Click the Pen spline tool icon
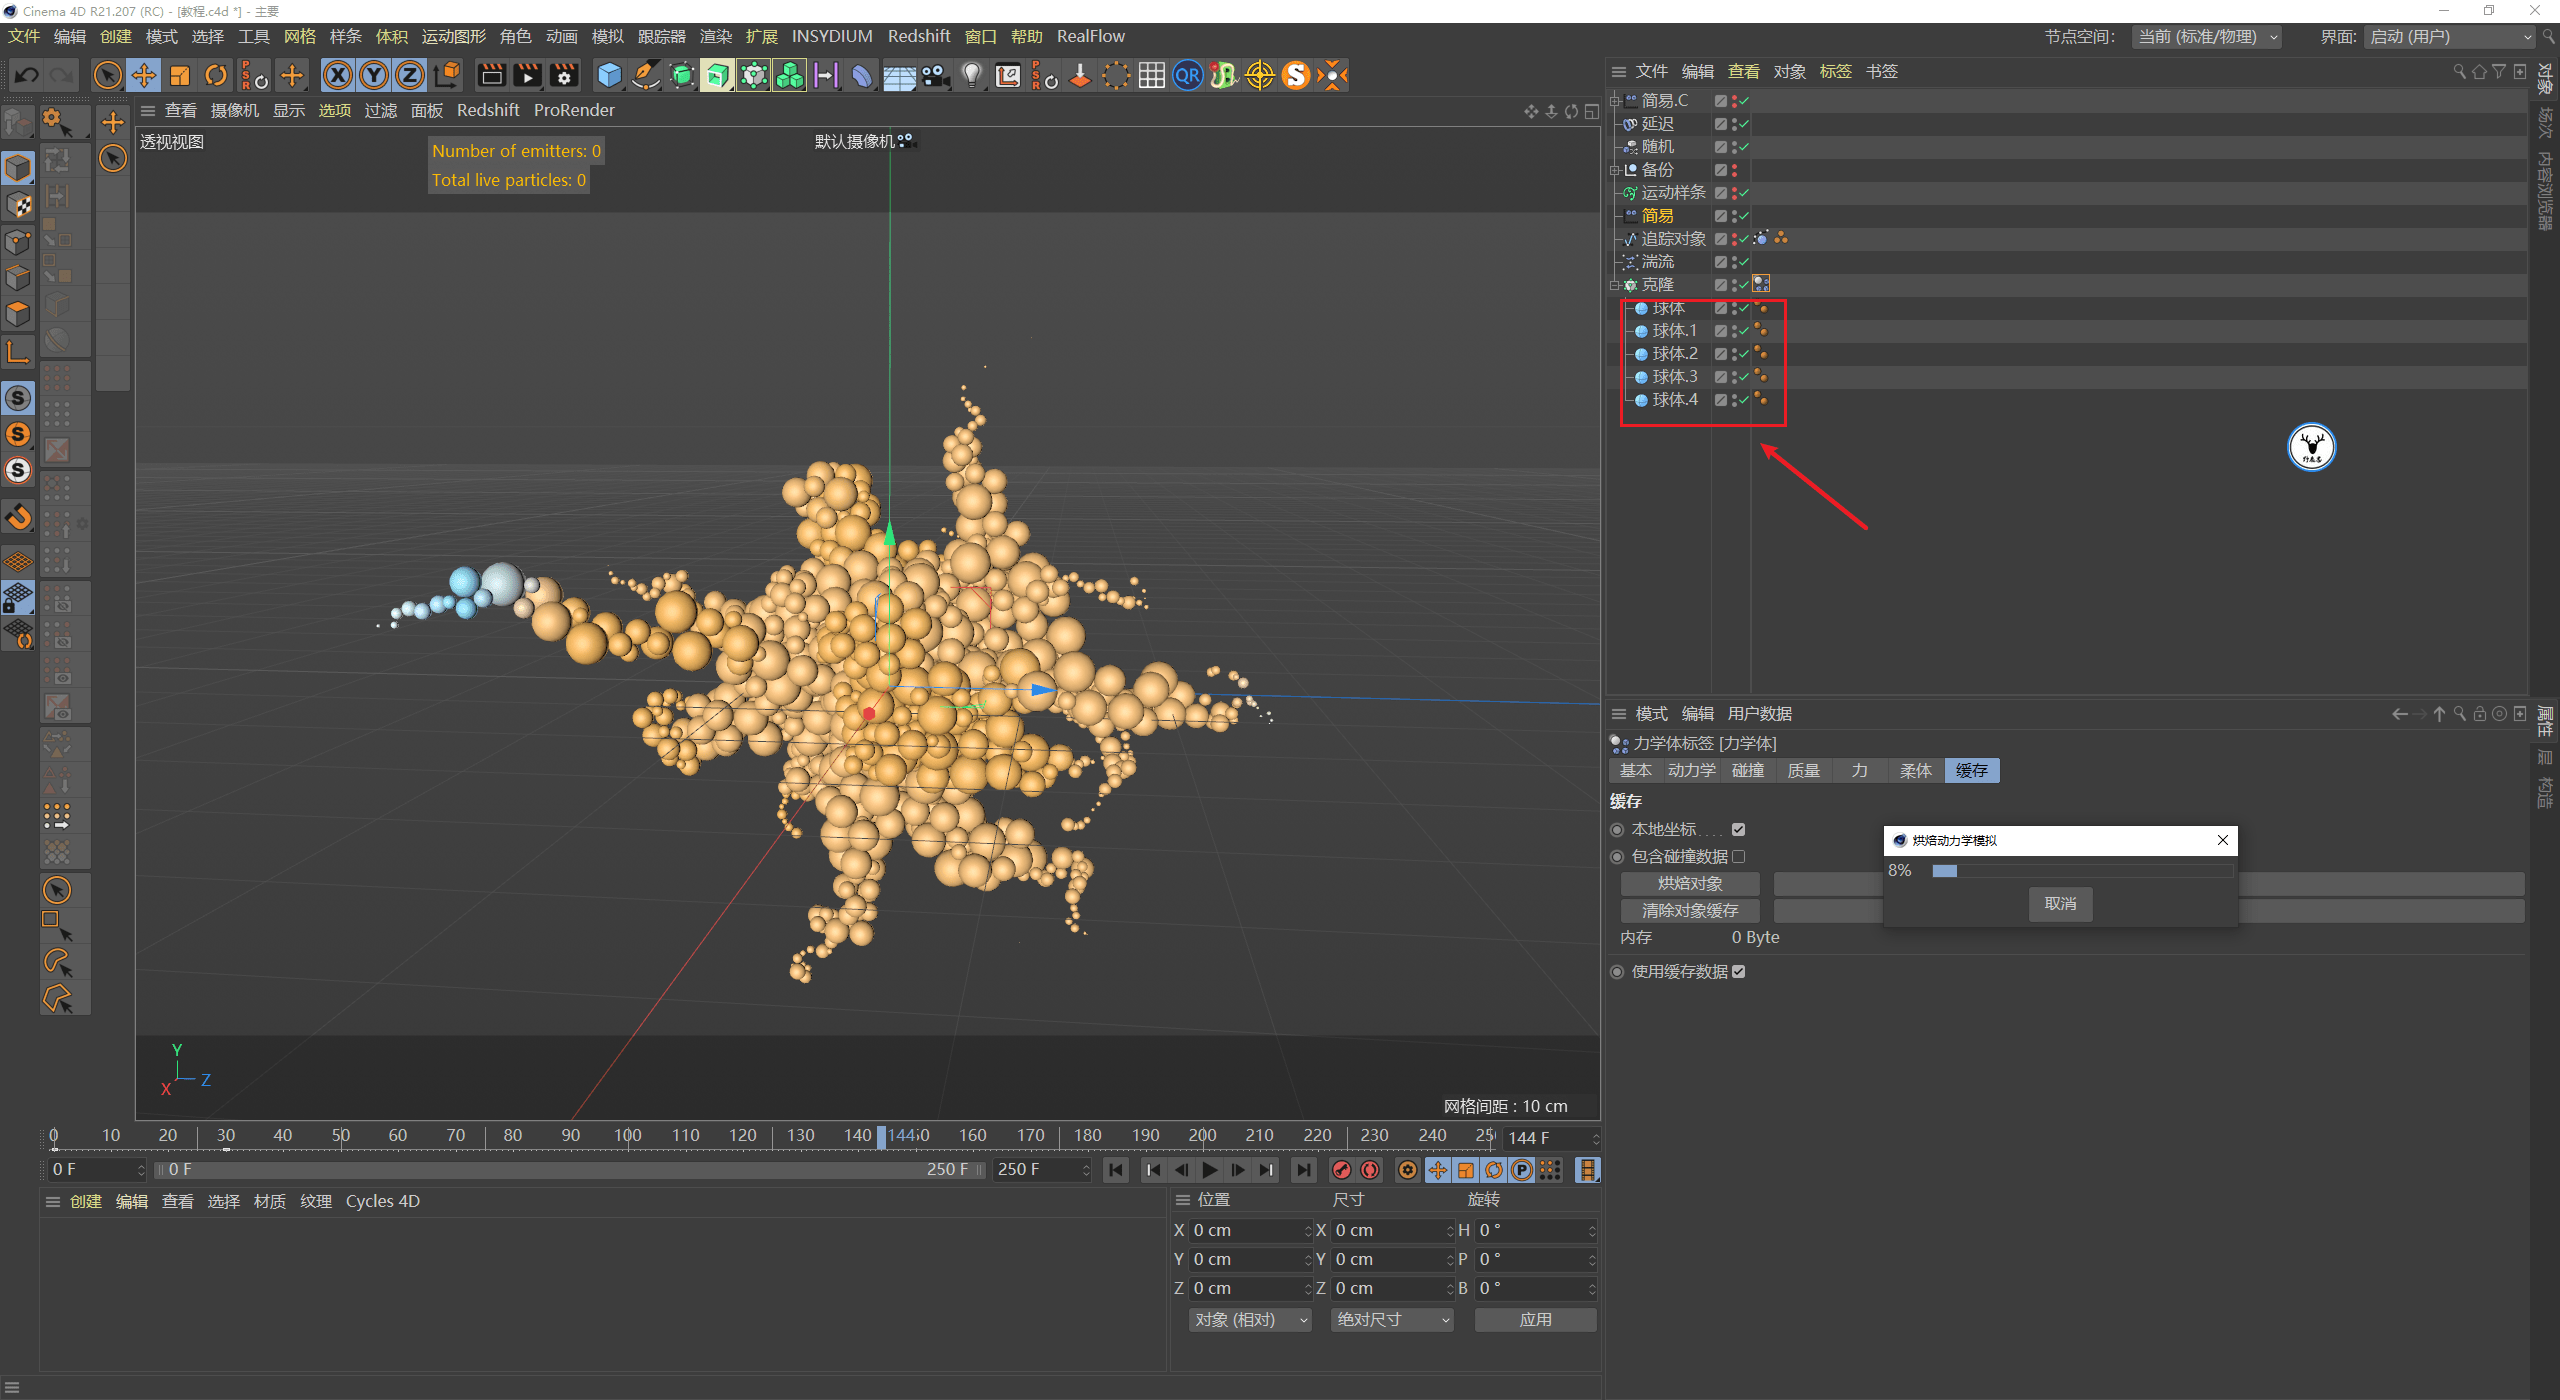 (645, 75)
